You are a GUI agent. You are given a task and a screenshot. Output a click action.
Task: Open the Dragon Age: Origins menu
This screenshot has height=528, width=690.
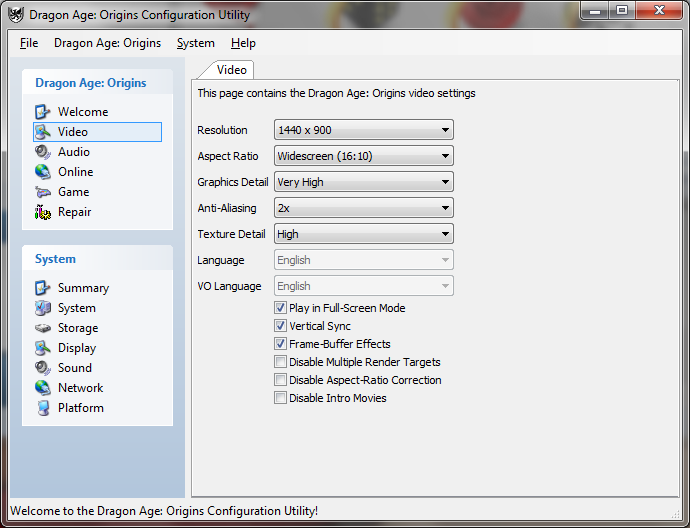[107, 43]
